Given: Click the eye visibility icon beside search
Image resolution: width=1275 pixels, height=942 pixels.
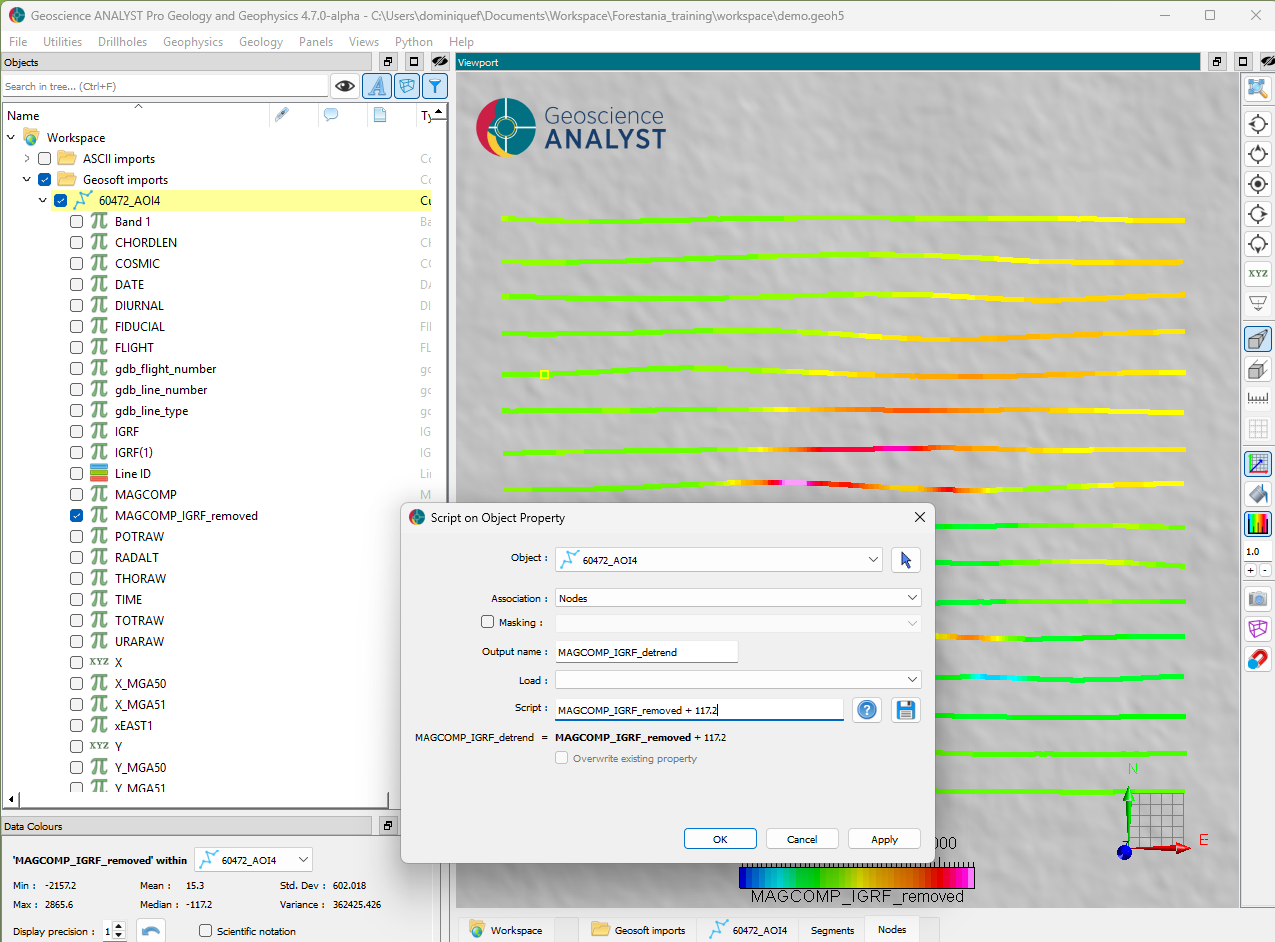Looking at the screenshot, I should pyautogui.click(x=345, y=86).
